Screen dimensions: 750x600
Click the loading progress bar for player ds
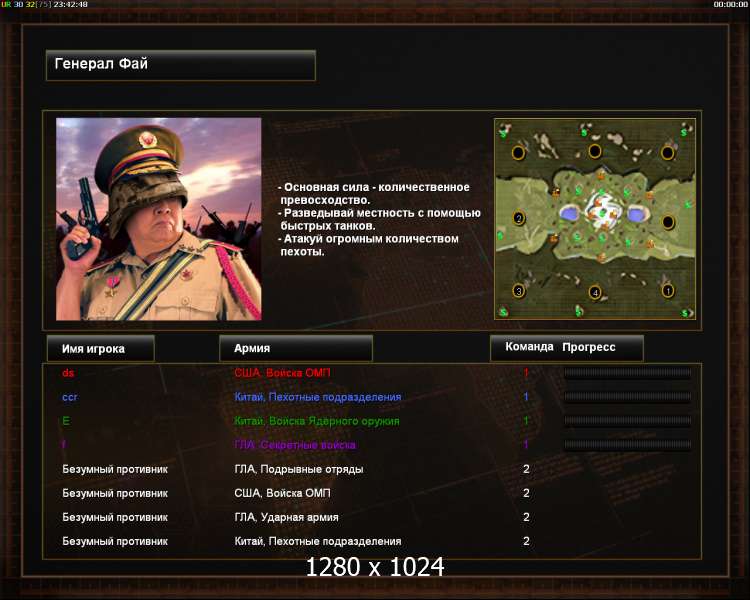[628, 373]
